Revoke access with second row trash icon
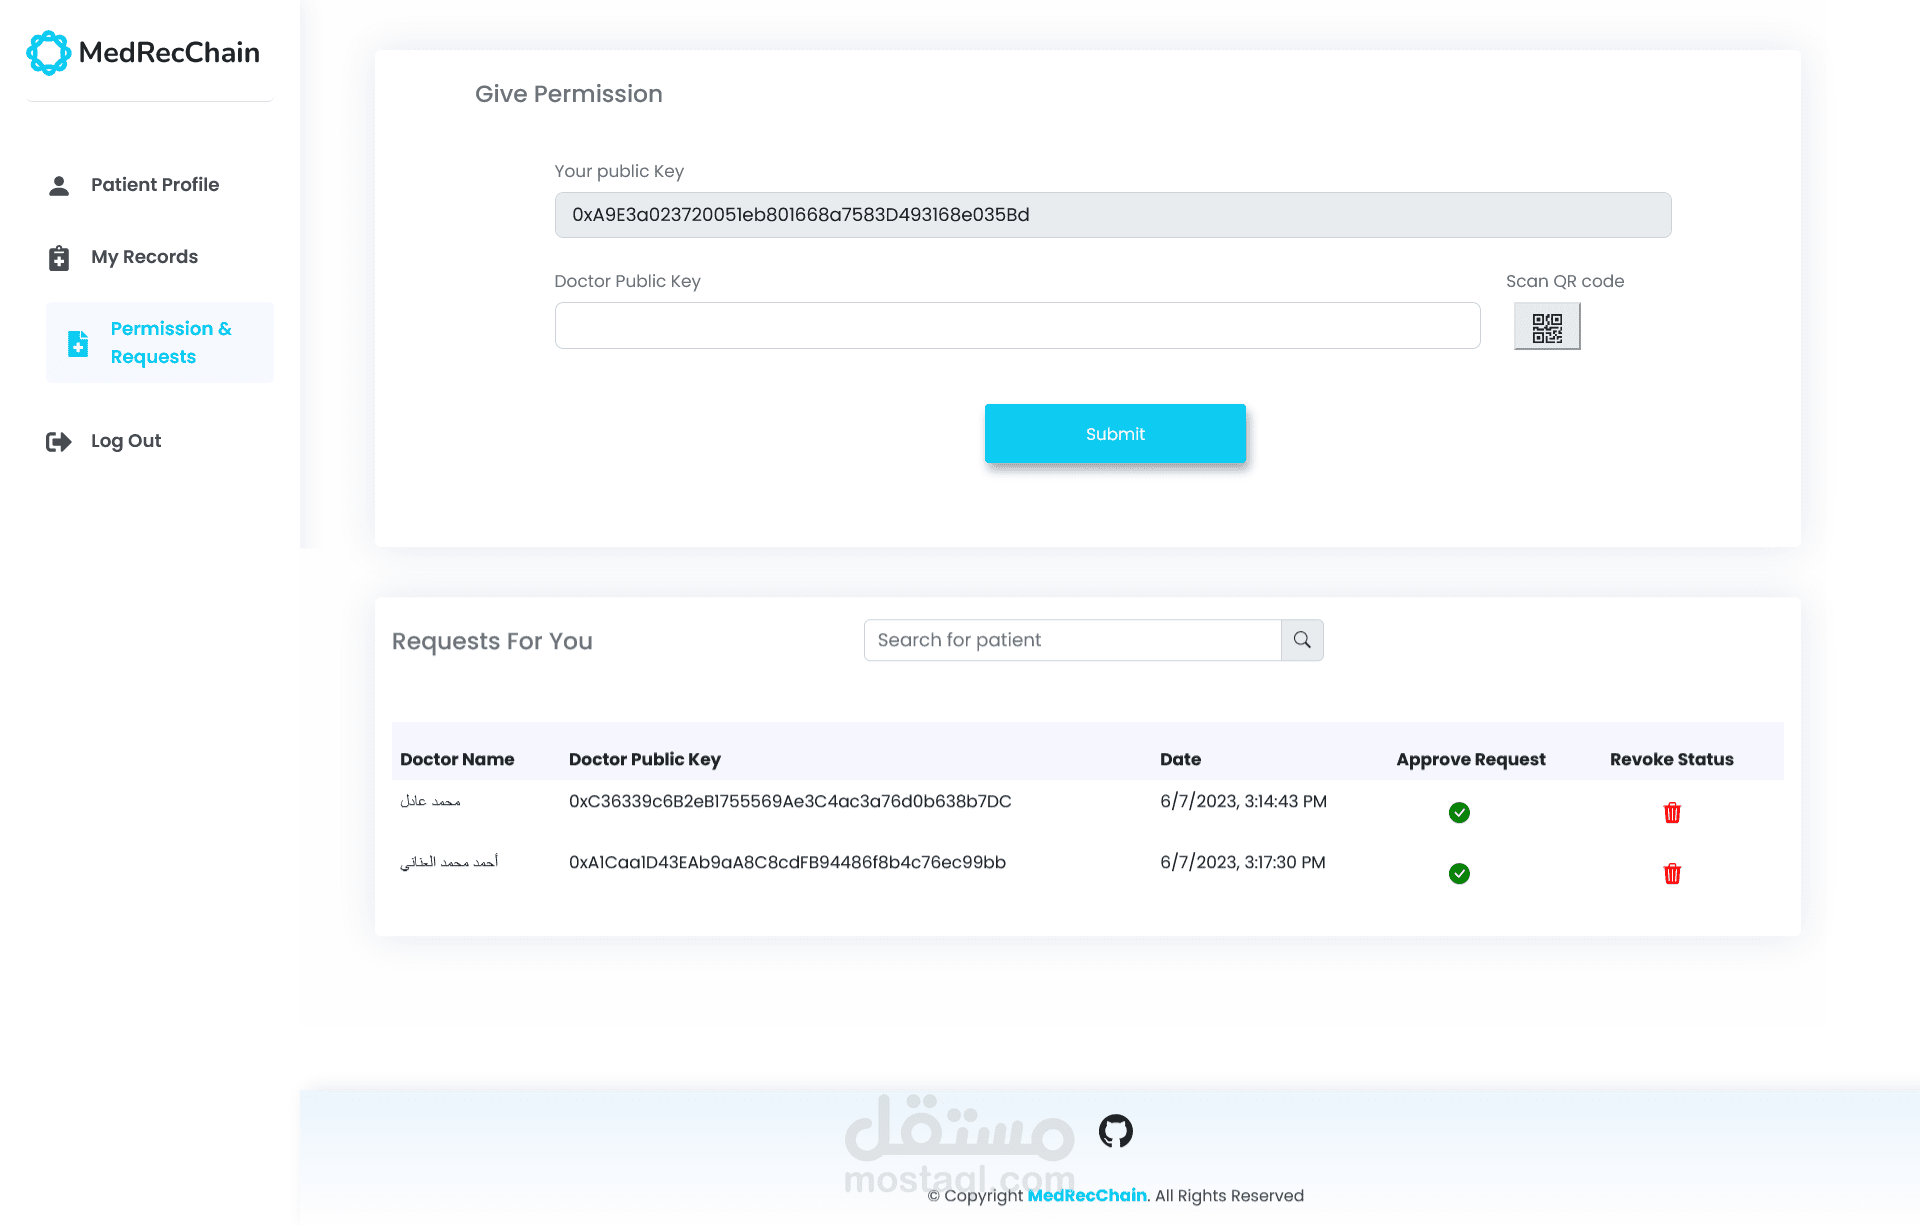1920x1225 pixels. [1672, 874]
